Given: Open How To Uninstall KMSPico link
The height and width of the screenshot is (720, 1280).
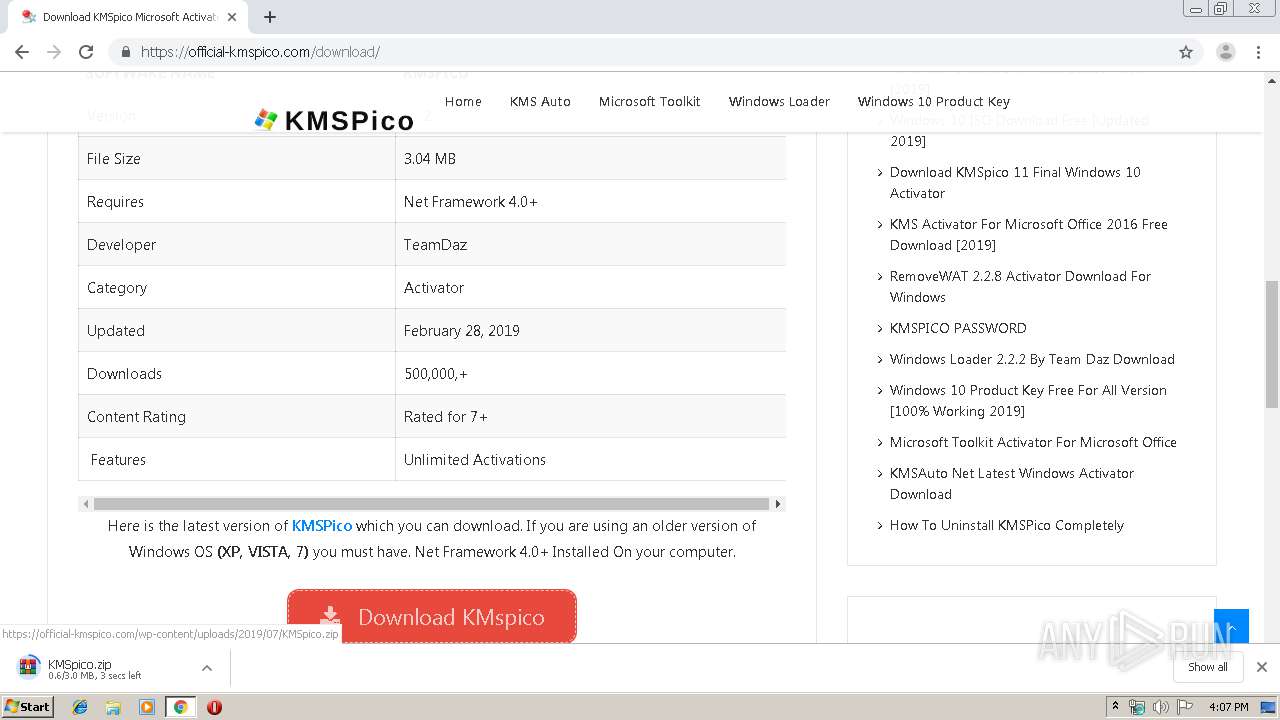Looking at the screenshot, I should point(1007,525).
